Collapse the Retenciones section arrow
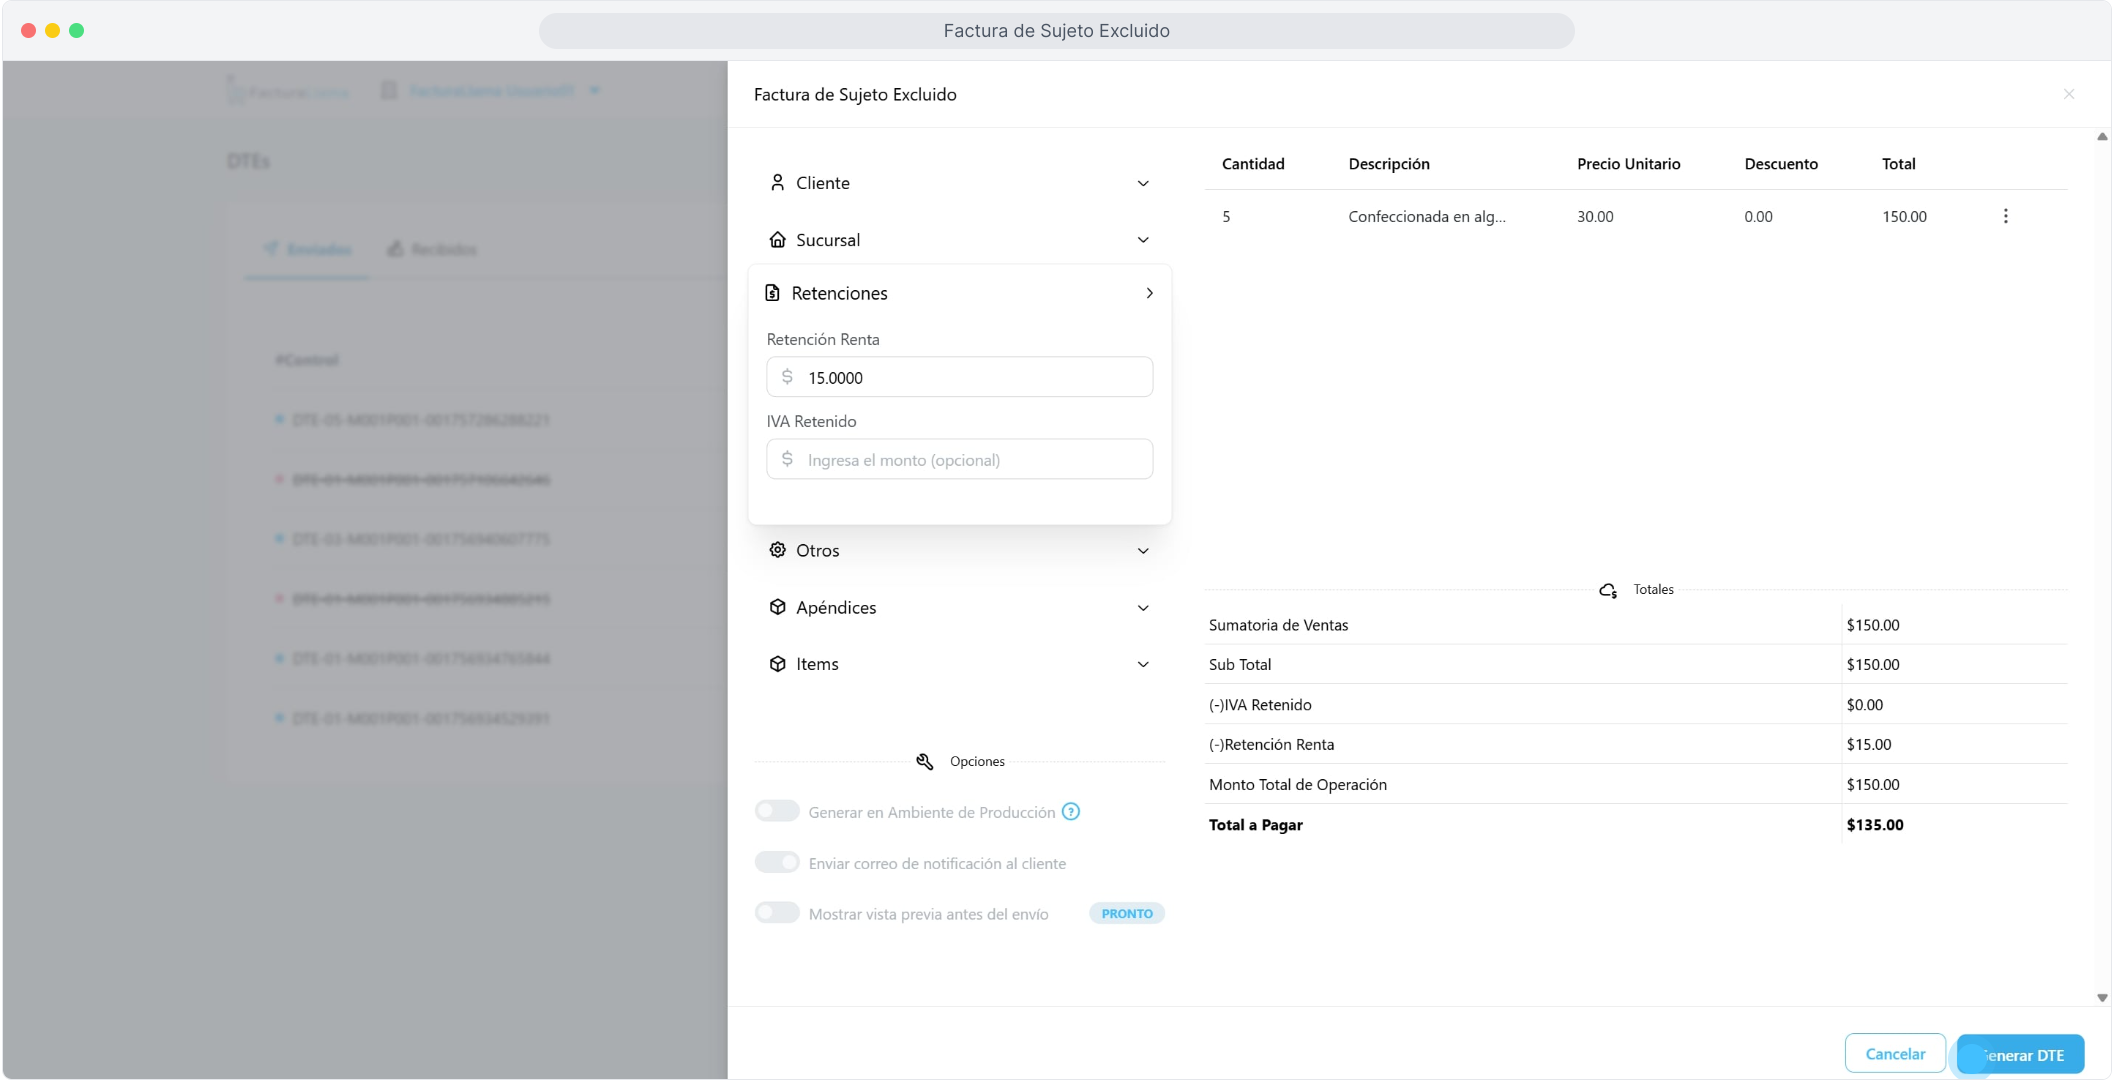Viewport: 2114px width, 1080px height. tap(1149, 293)
